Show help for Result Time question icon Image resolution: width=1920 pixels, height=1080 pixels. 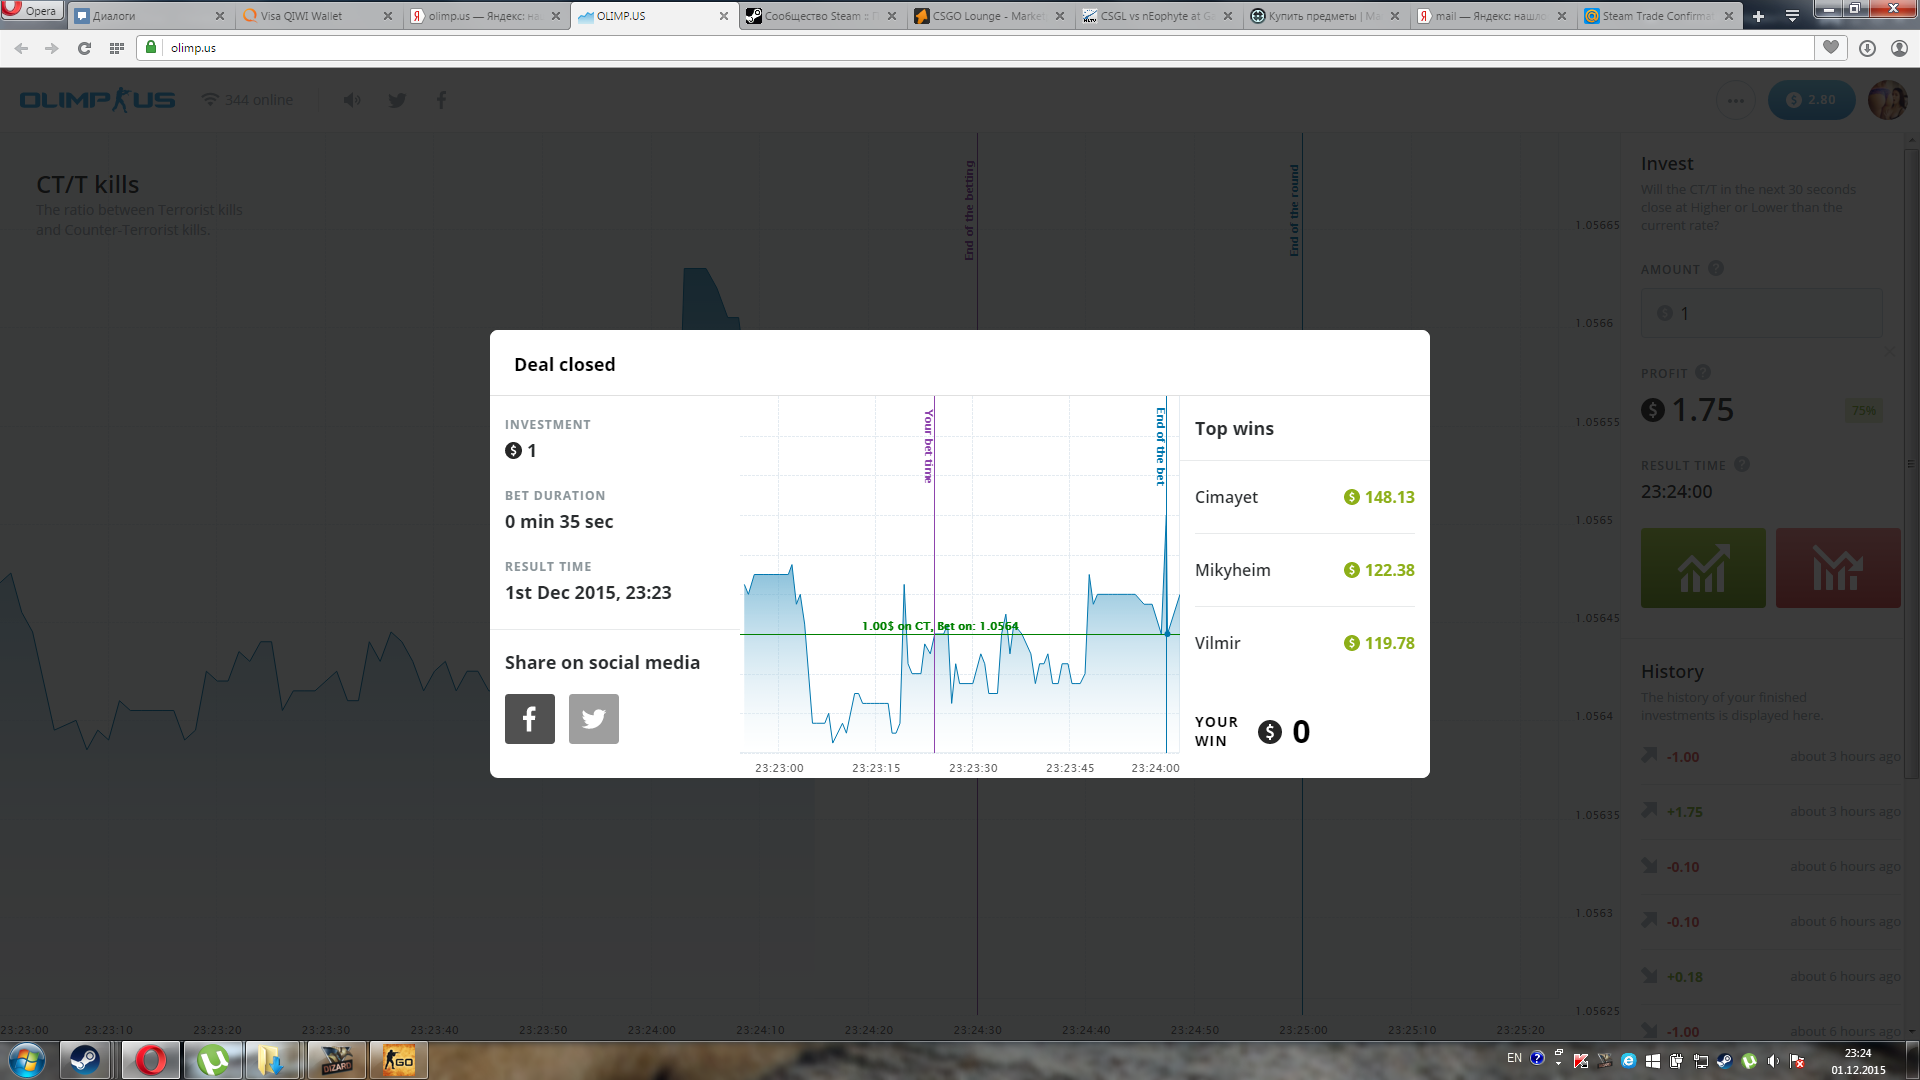[x=1741, y=464]
